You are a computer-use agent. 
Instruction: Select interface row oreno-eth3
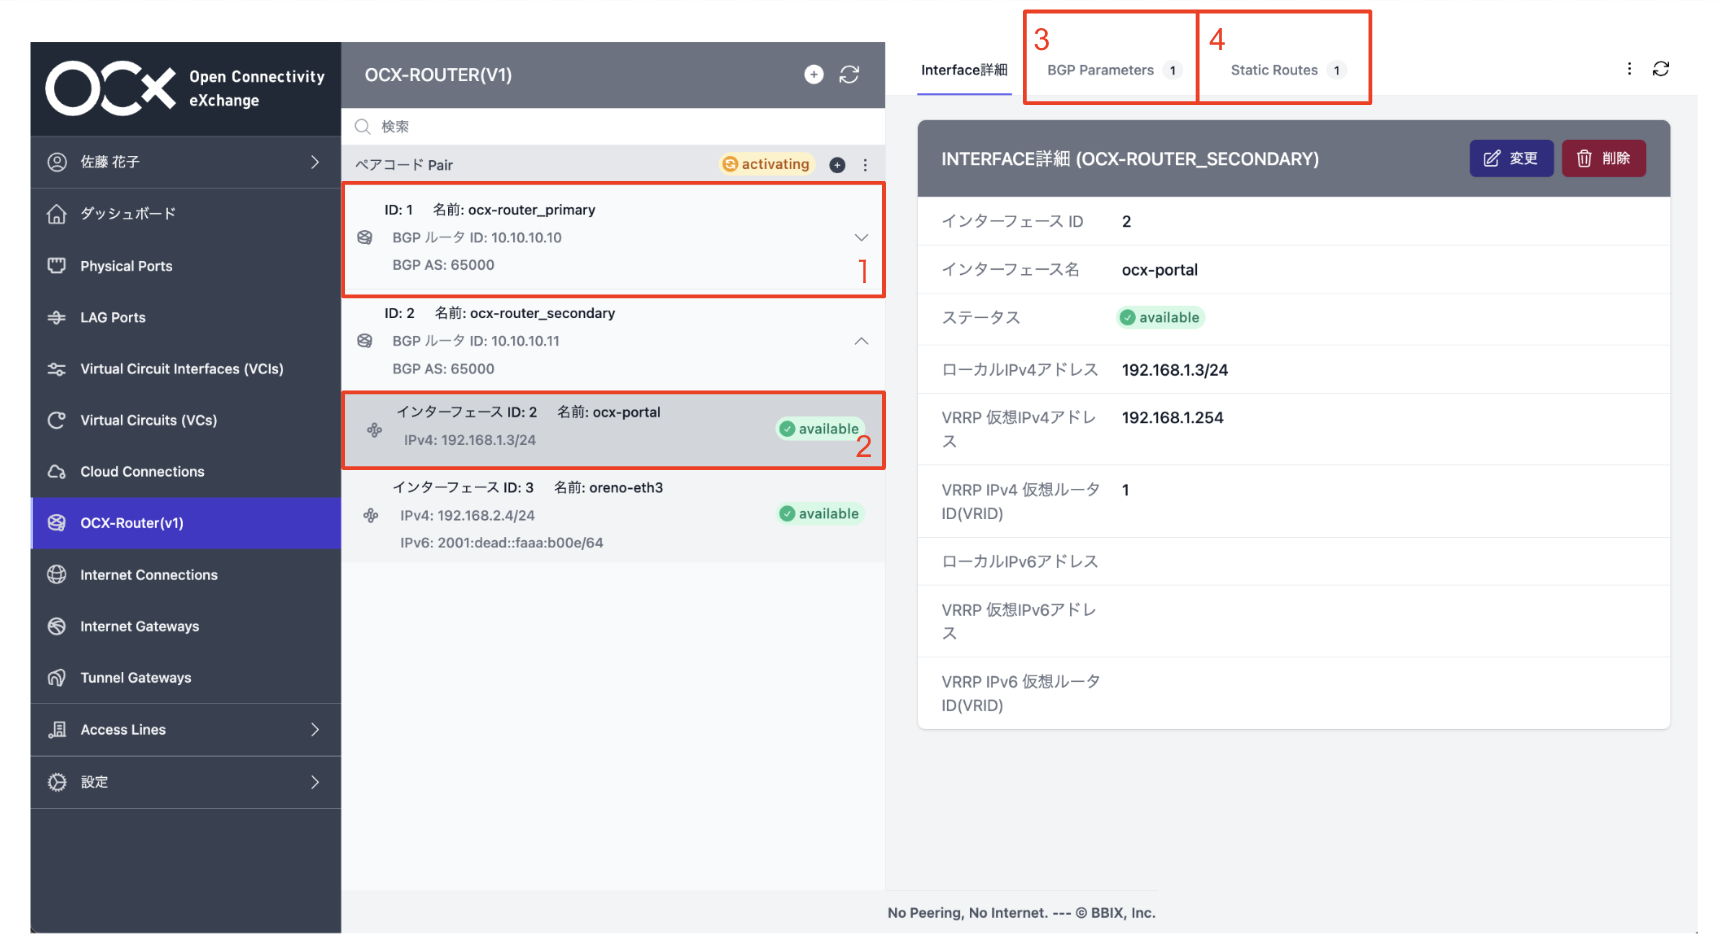coord(613,516)
